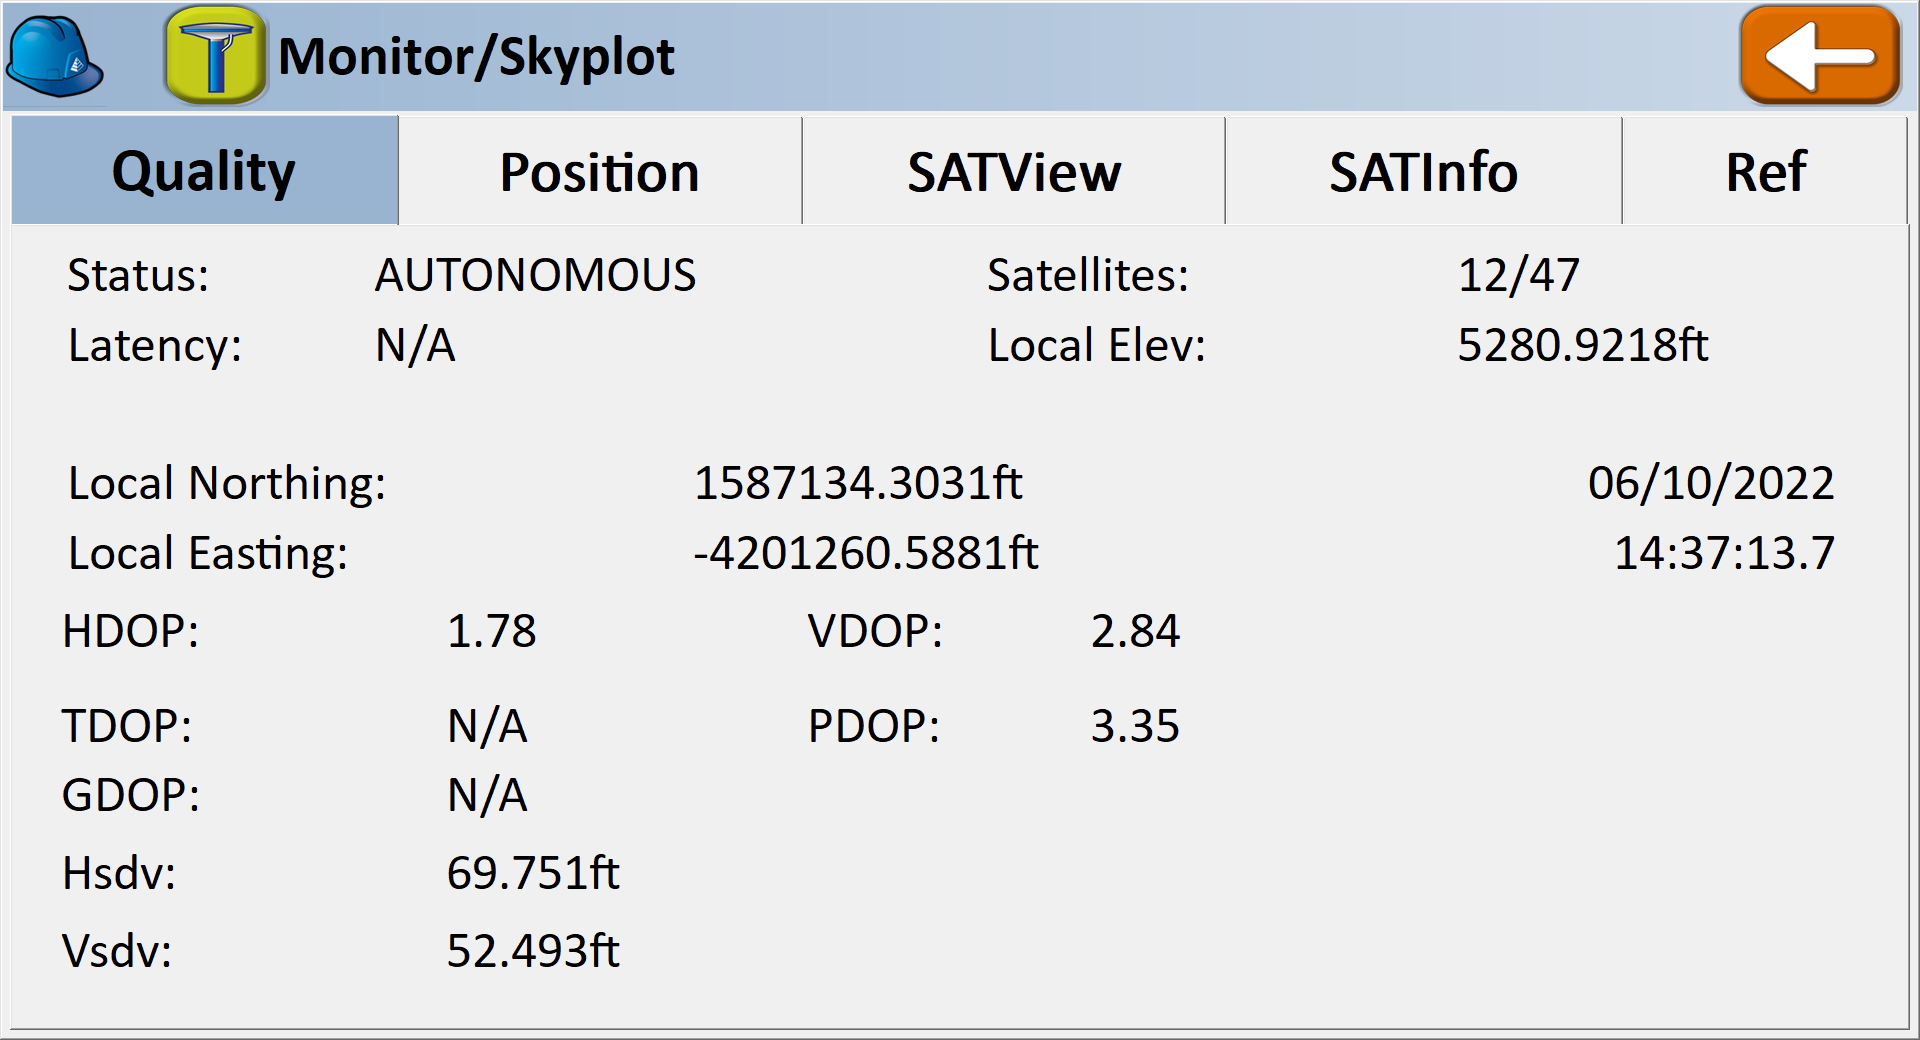Image resolution: width=1920 pixels, height=1040 pixels.
Task: Click the Vsdv value 52.493ft
Action: (x=533, y=950)
